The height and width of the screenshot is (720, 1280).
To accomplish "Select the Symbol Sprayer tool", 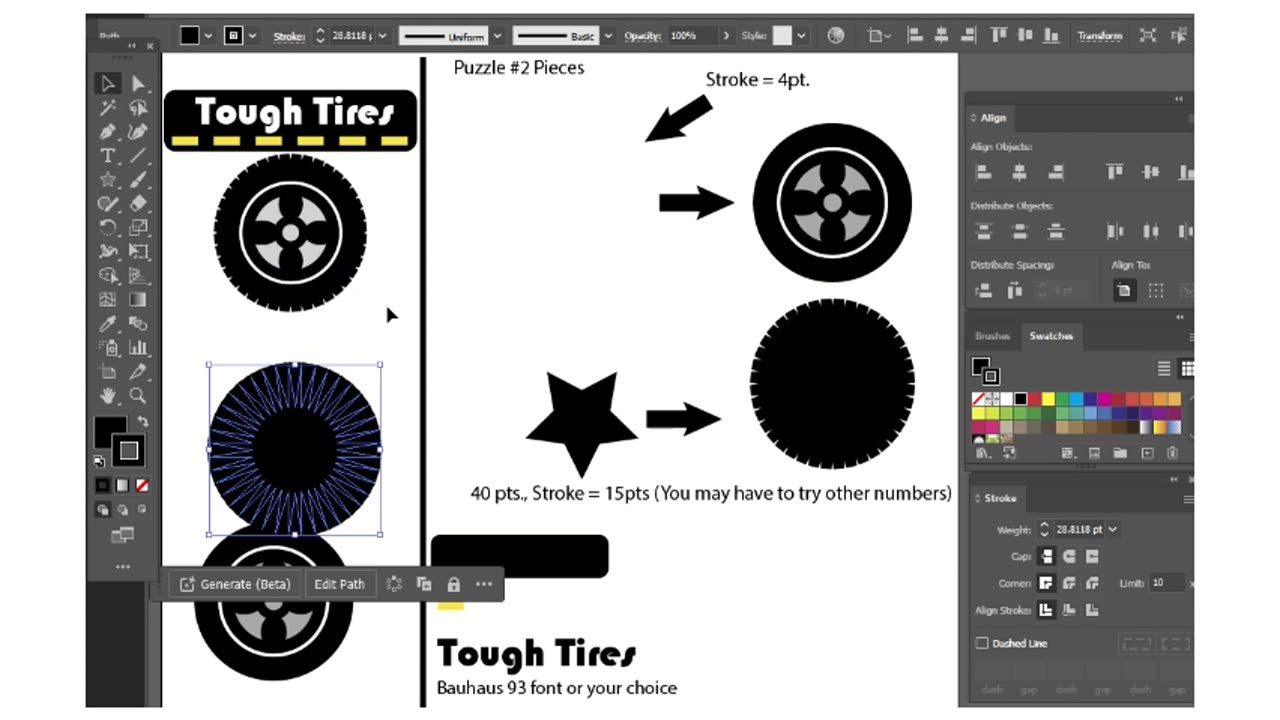I will click(x=108, y=347).
